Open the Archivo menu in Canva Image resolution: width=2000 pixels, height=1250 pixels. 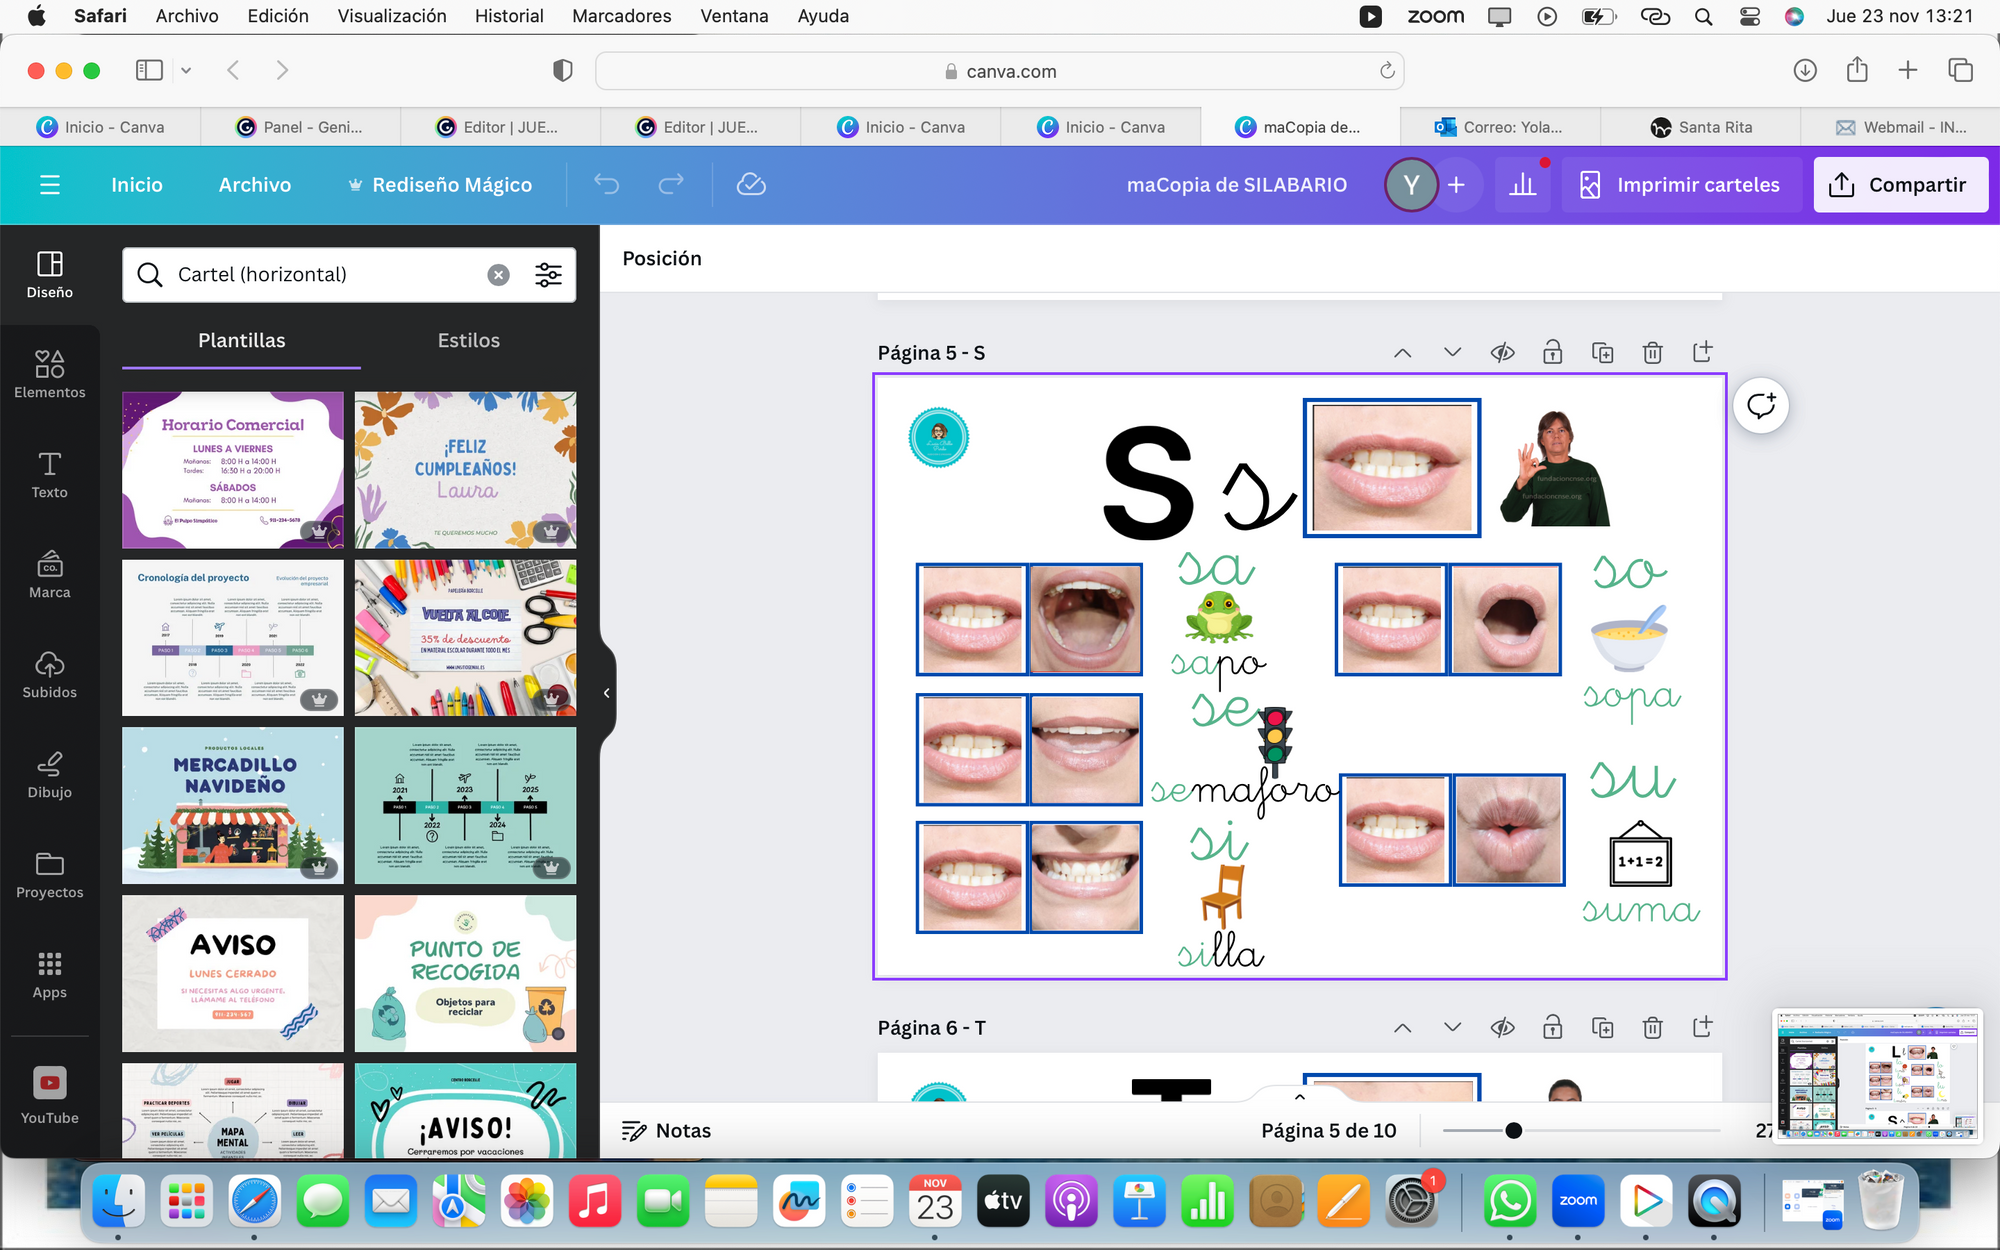click(255, 184)
